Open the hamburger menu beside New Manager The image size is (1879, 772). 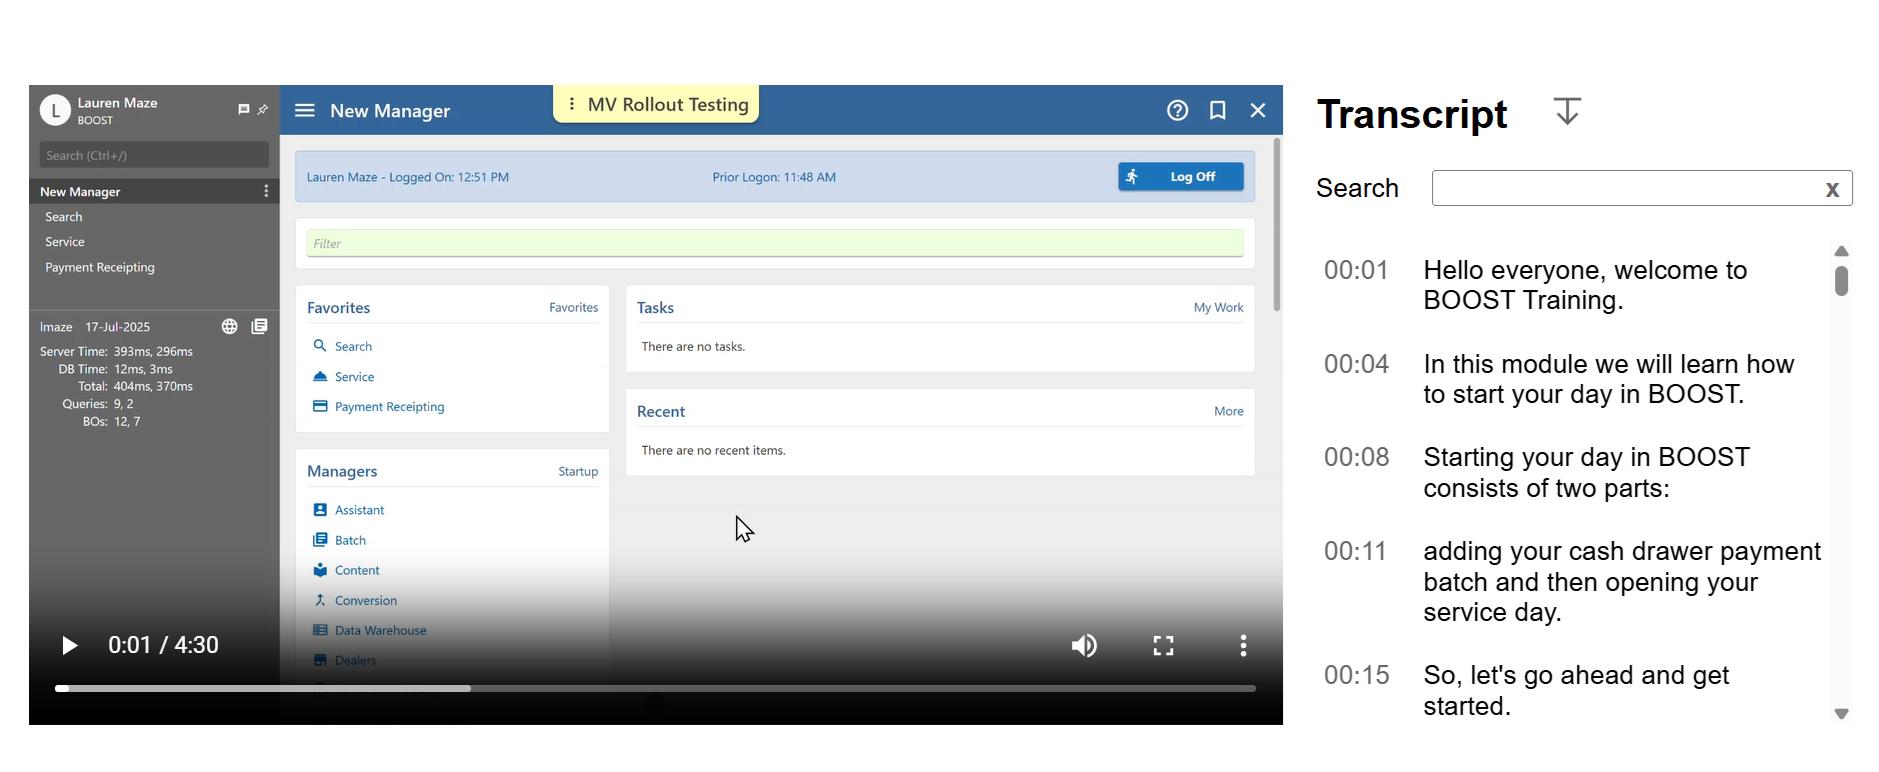tap(305, 111)
